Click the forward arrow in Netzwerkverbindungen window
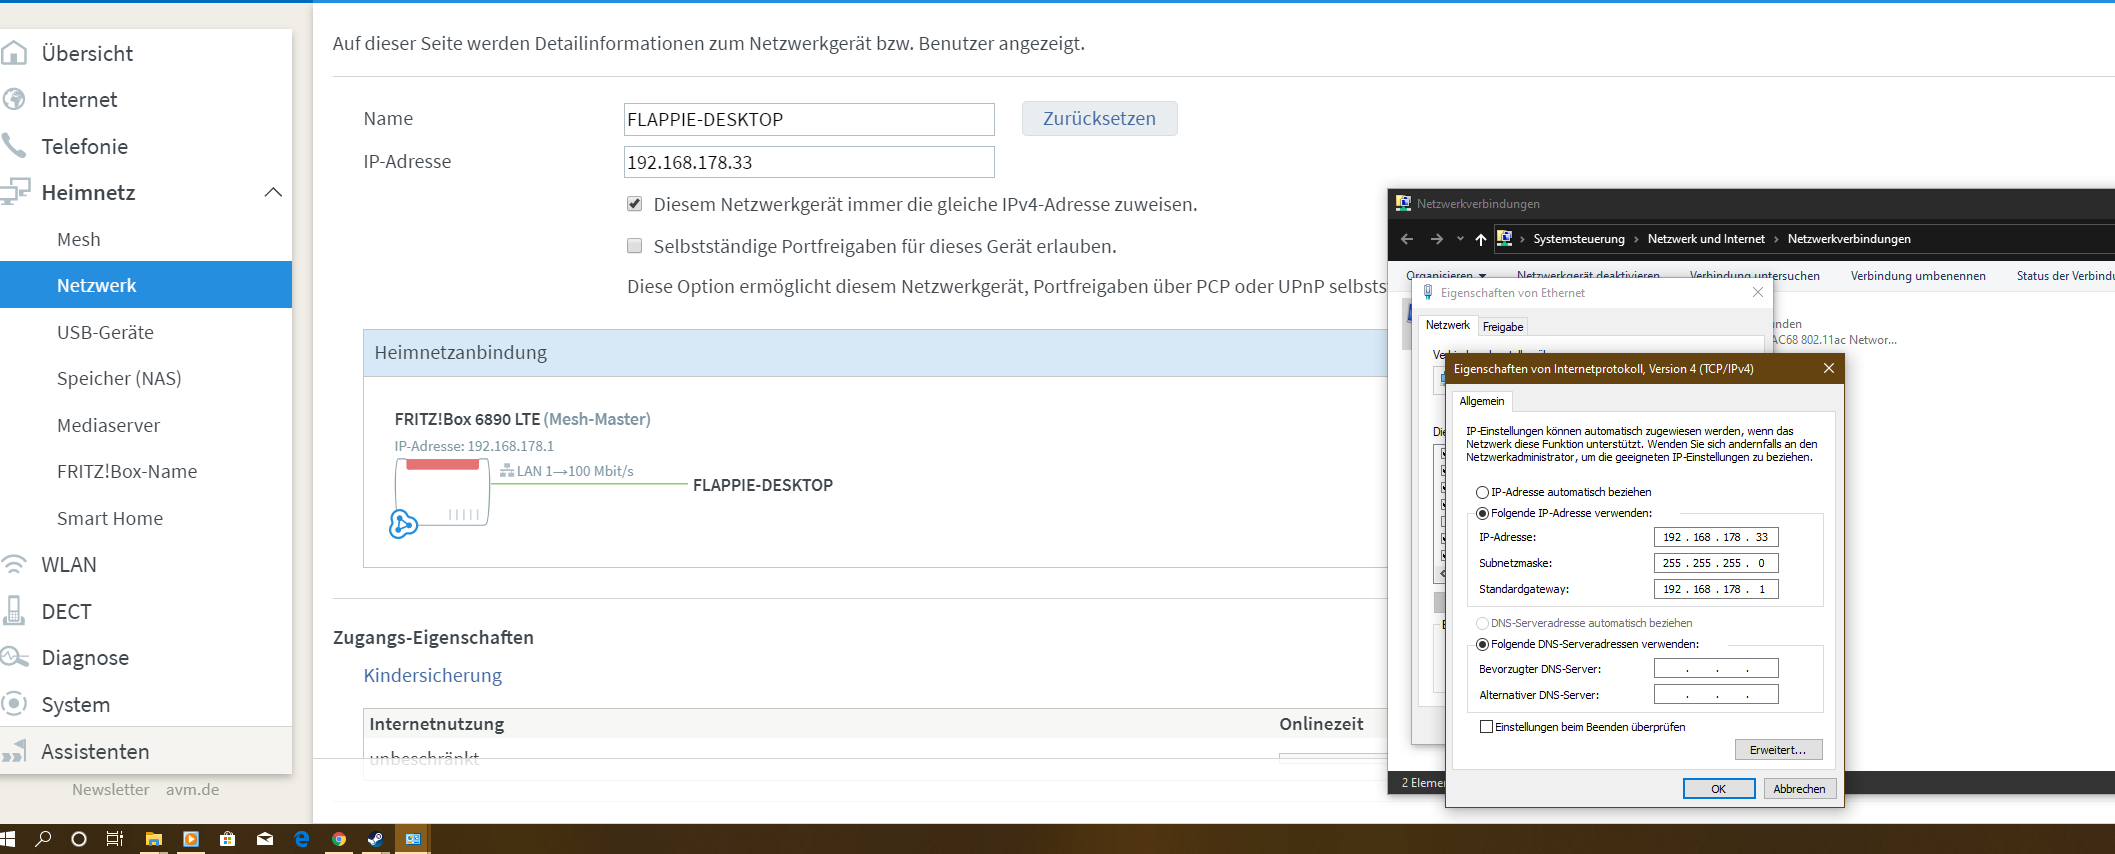Screen dimensions: 2115x854 (x=1437, y=239)
